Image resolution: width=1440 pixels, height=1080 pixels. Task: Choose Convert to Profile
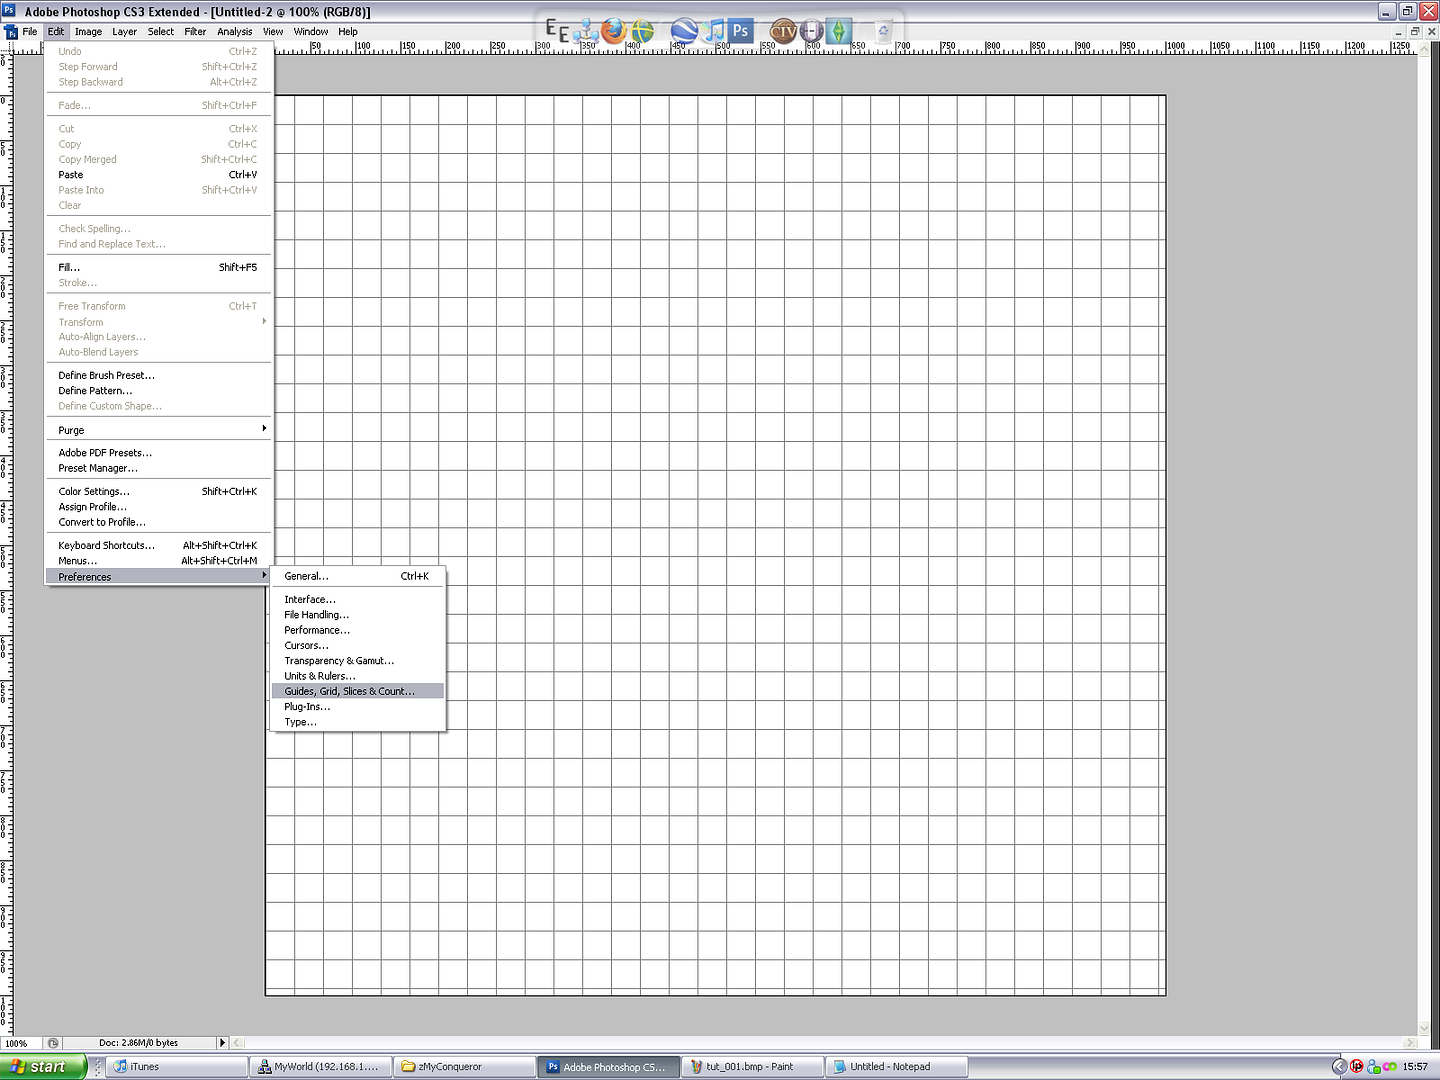pos(158,522)
